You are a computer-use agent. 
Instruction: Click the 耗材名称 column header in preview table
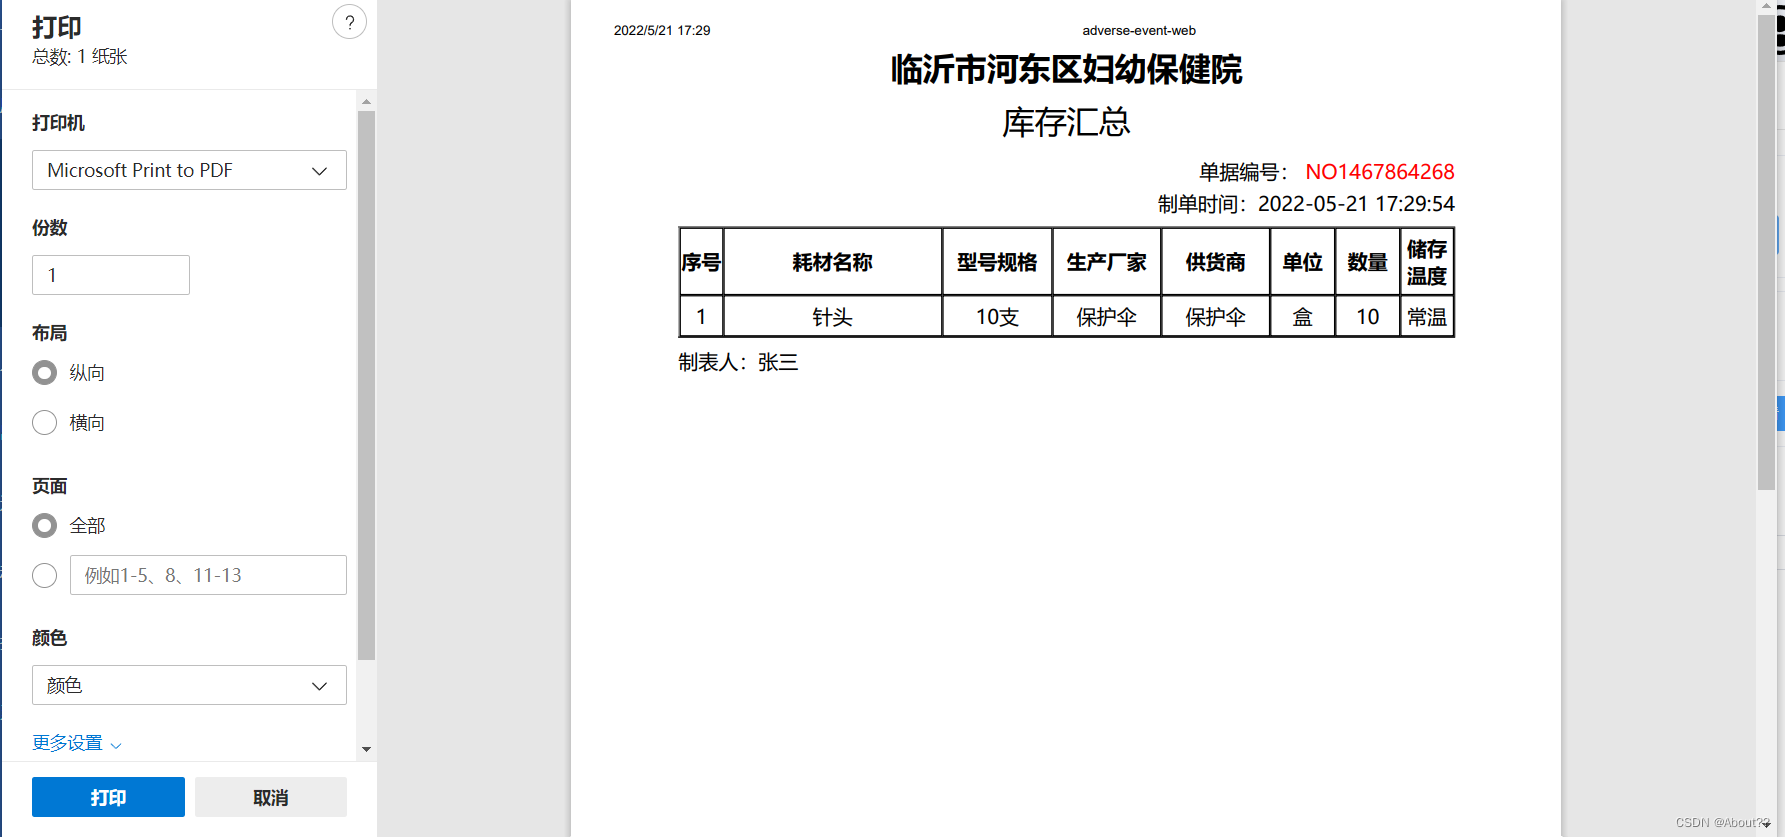[x=832, y=262]
